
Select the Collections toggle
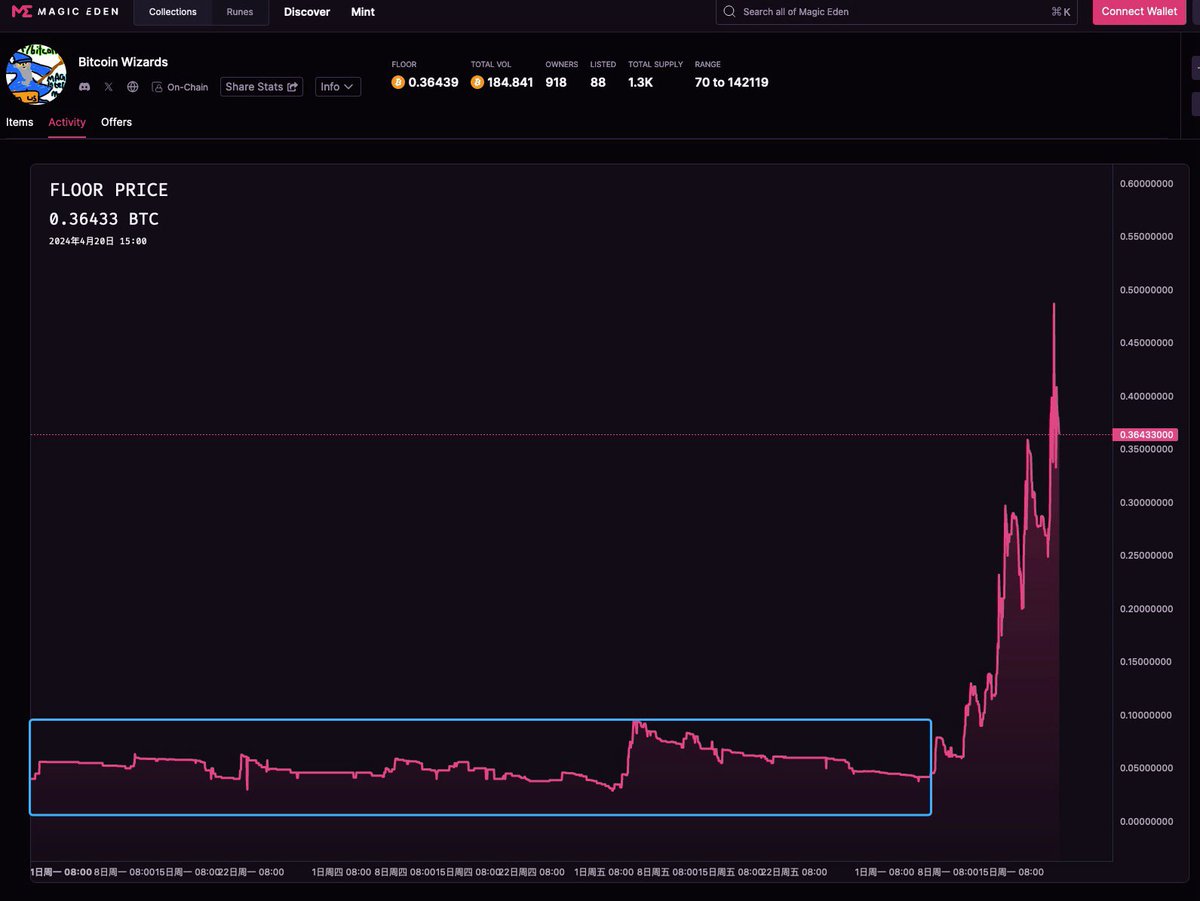[x=173, y=12]
